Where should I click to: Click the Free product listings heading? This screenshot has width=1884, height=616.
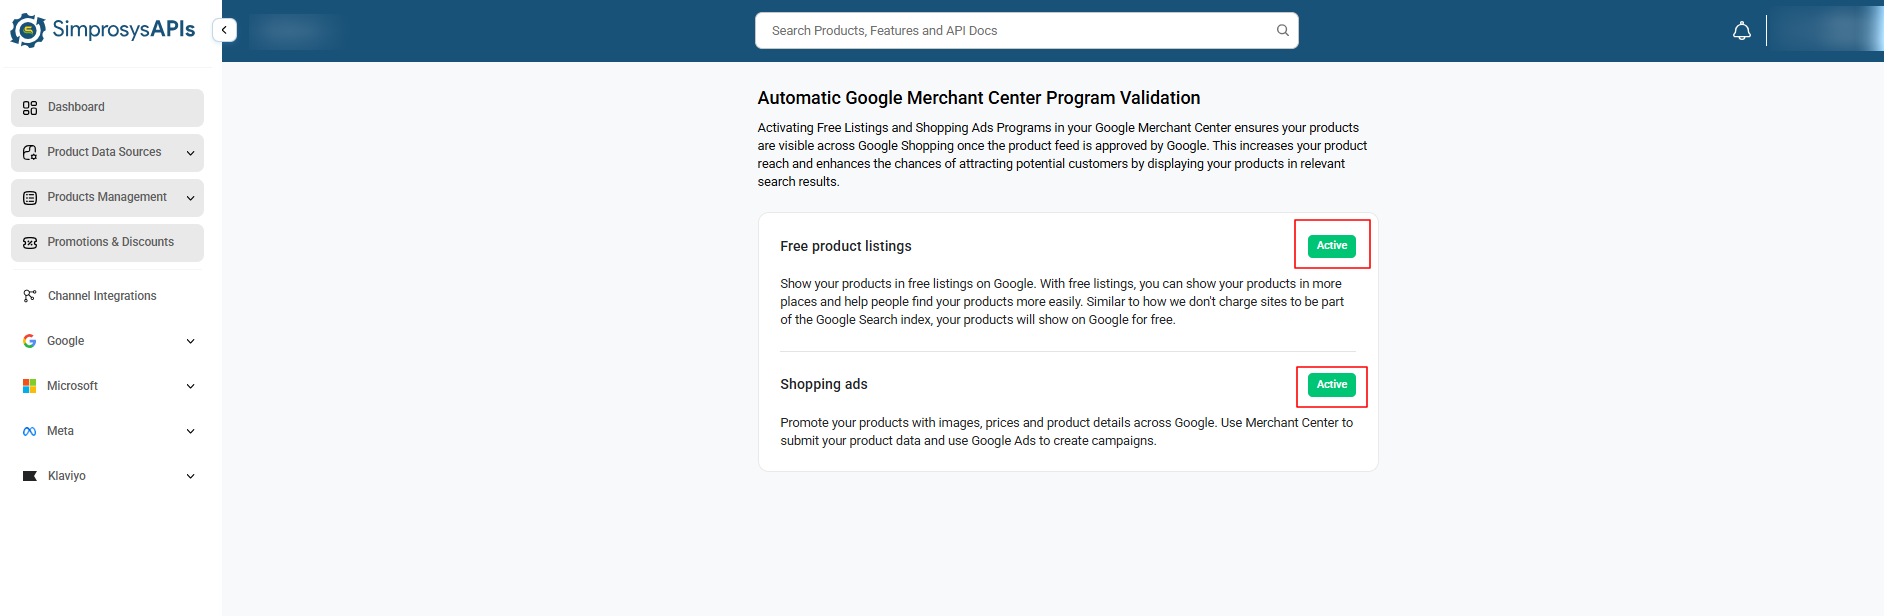(846, 246)
